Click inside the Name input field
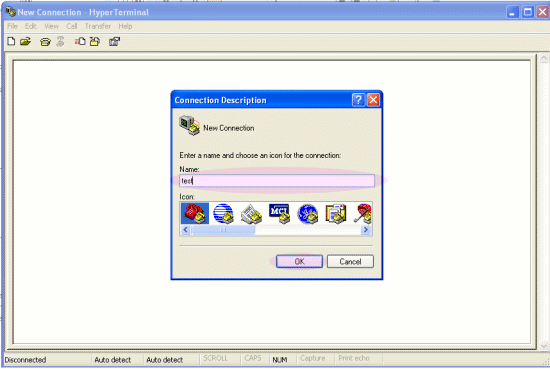The width and height of the screenshot is (550, 369). pyautogui.click(x=277, y=181)
